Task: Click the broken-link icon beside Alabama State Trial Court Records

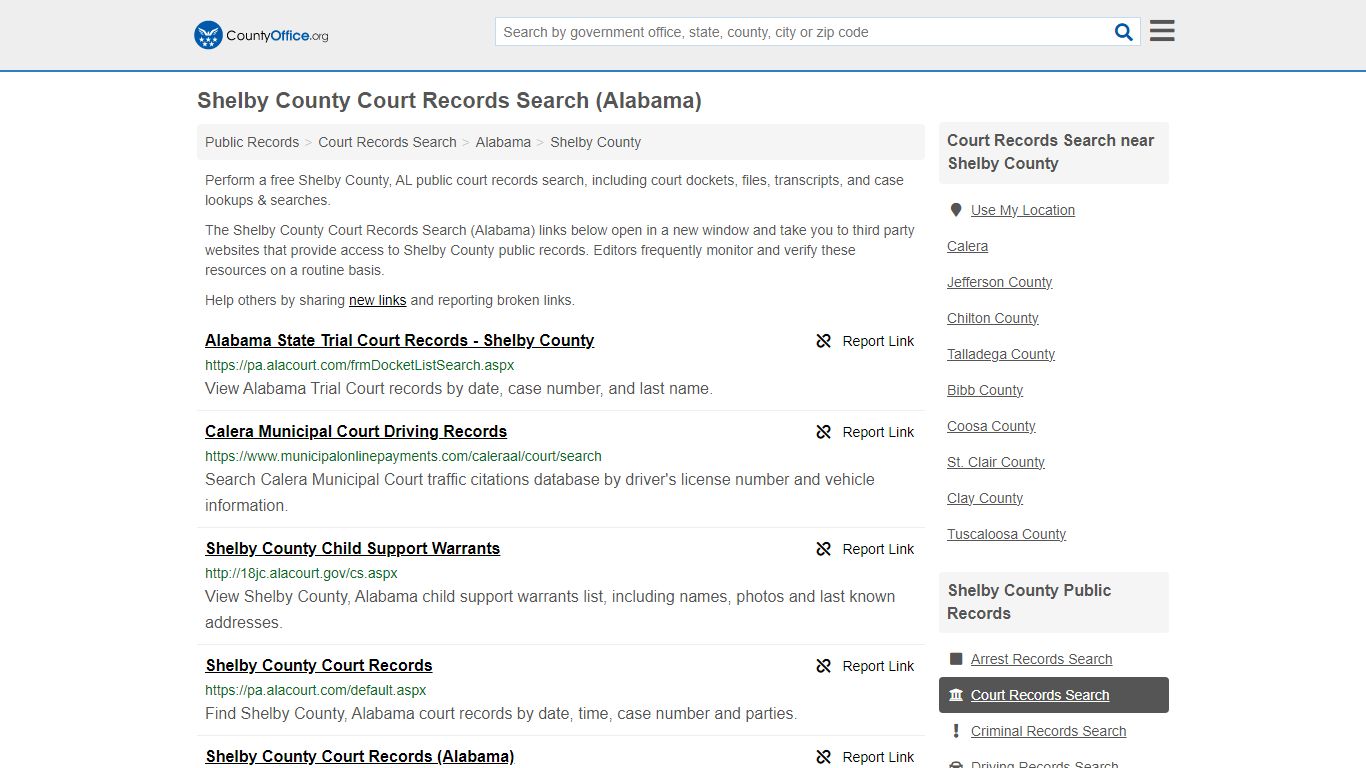Action: point(824,341)
